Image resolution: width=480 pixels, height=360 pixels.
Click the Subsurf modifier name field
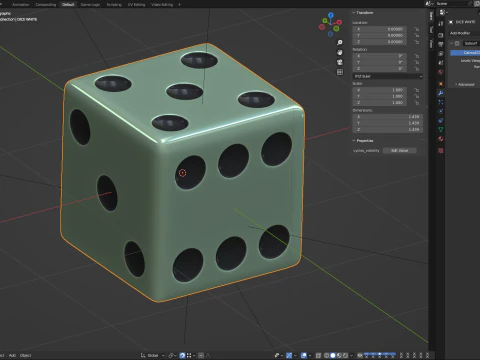click(471, 43)
